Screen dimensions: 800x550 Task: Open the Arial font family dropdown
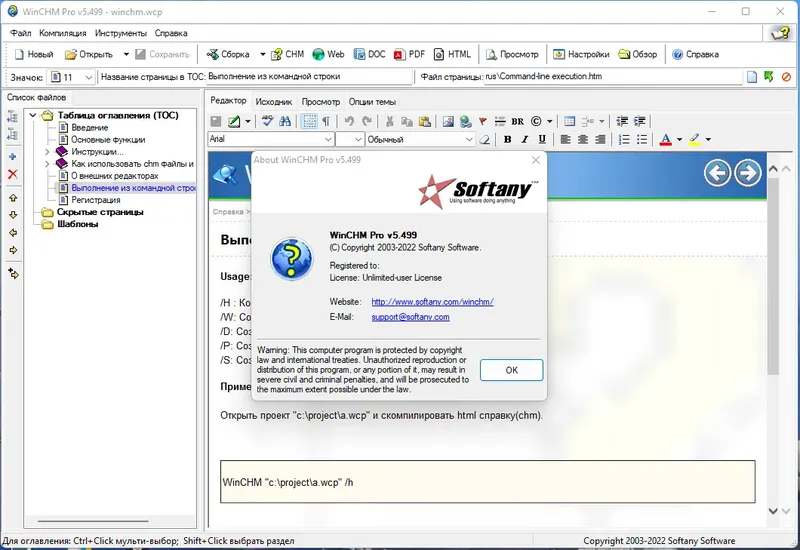pyautogui.click(x=328, y=139)
